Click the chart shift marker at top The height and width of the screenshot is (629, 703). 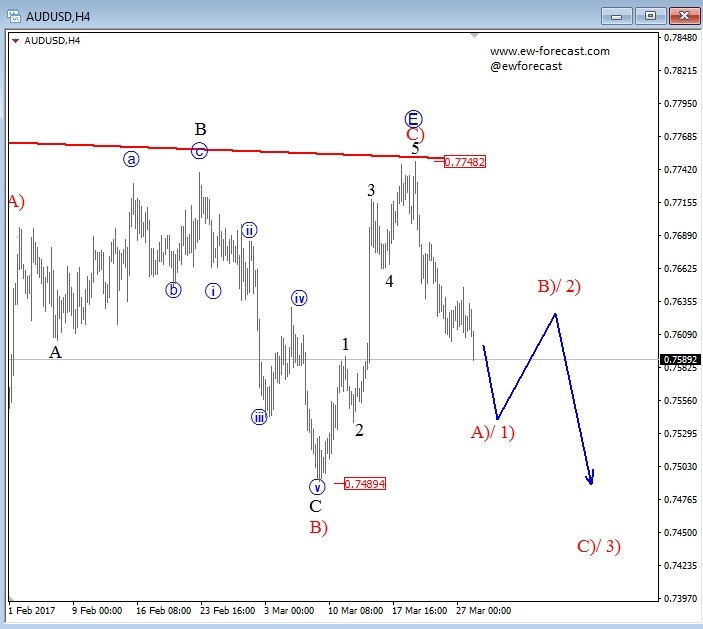474,35
